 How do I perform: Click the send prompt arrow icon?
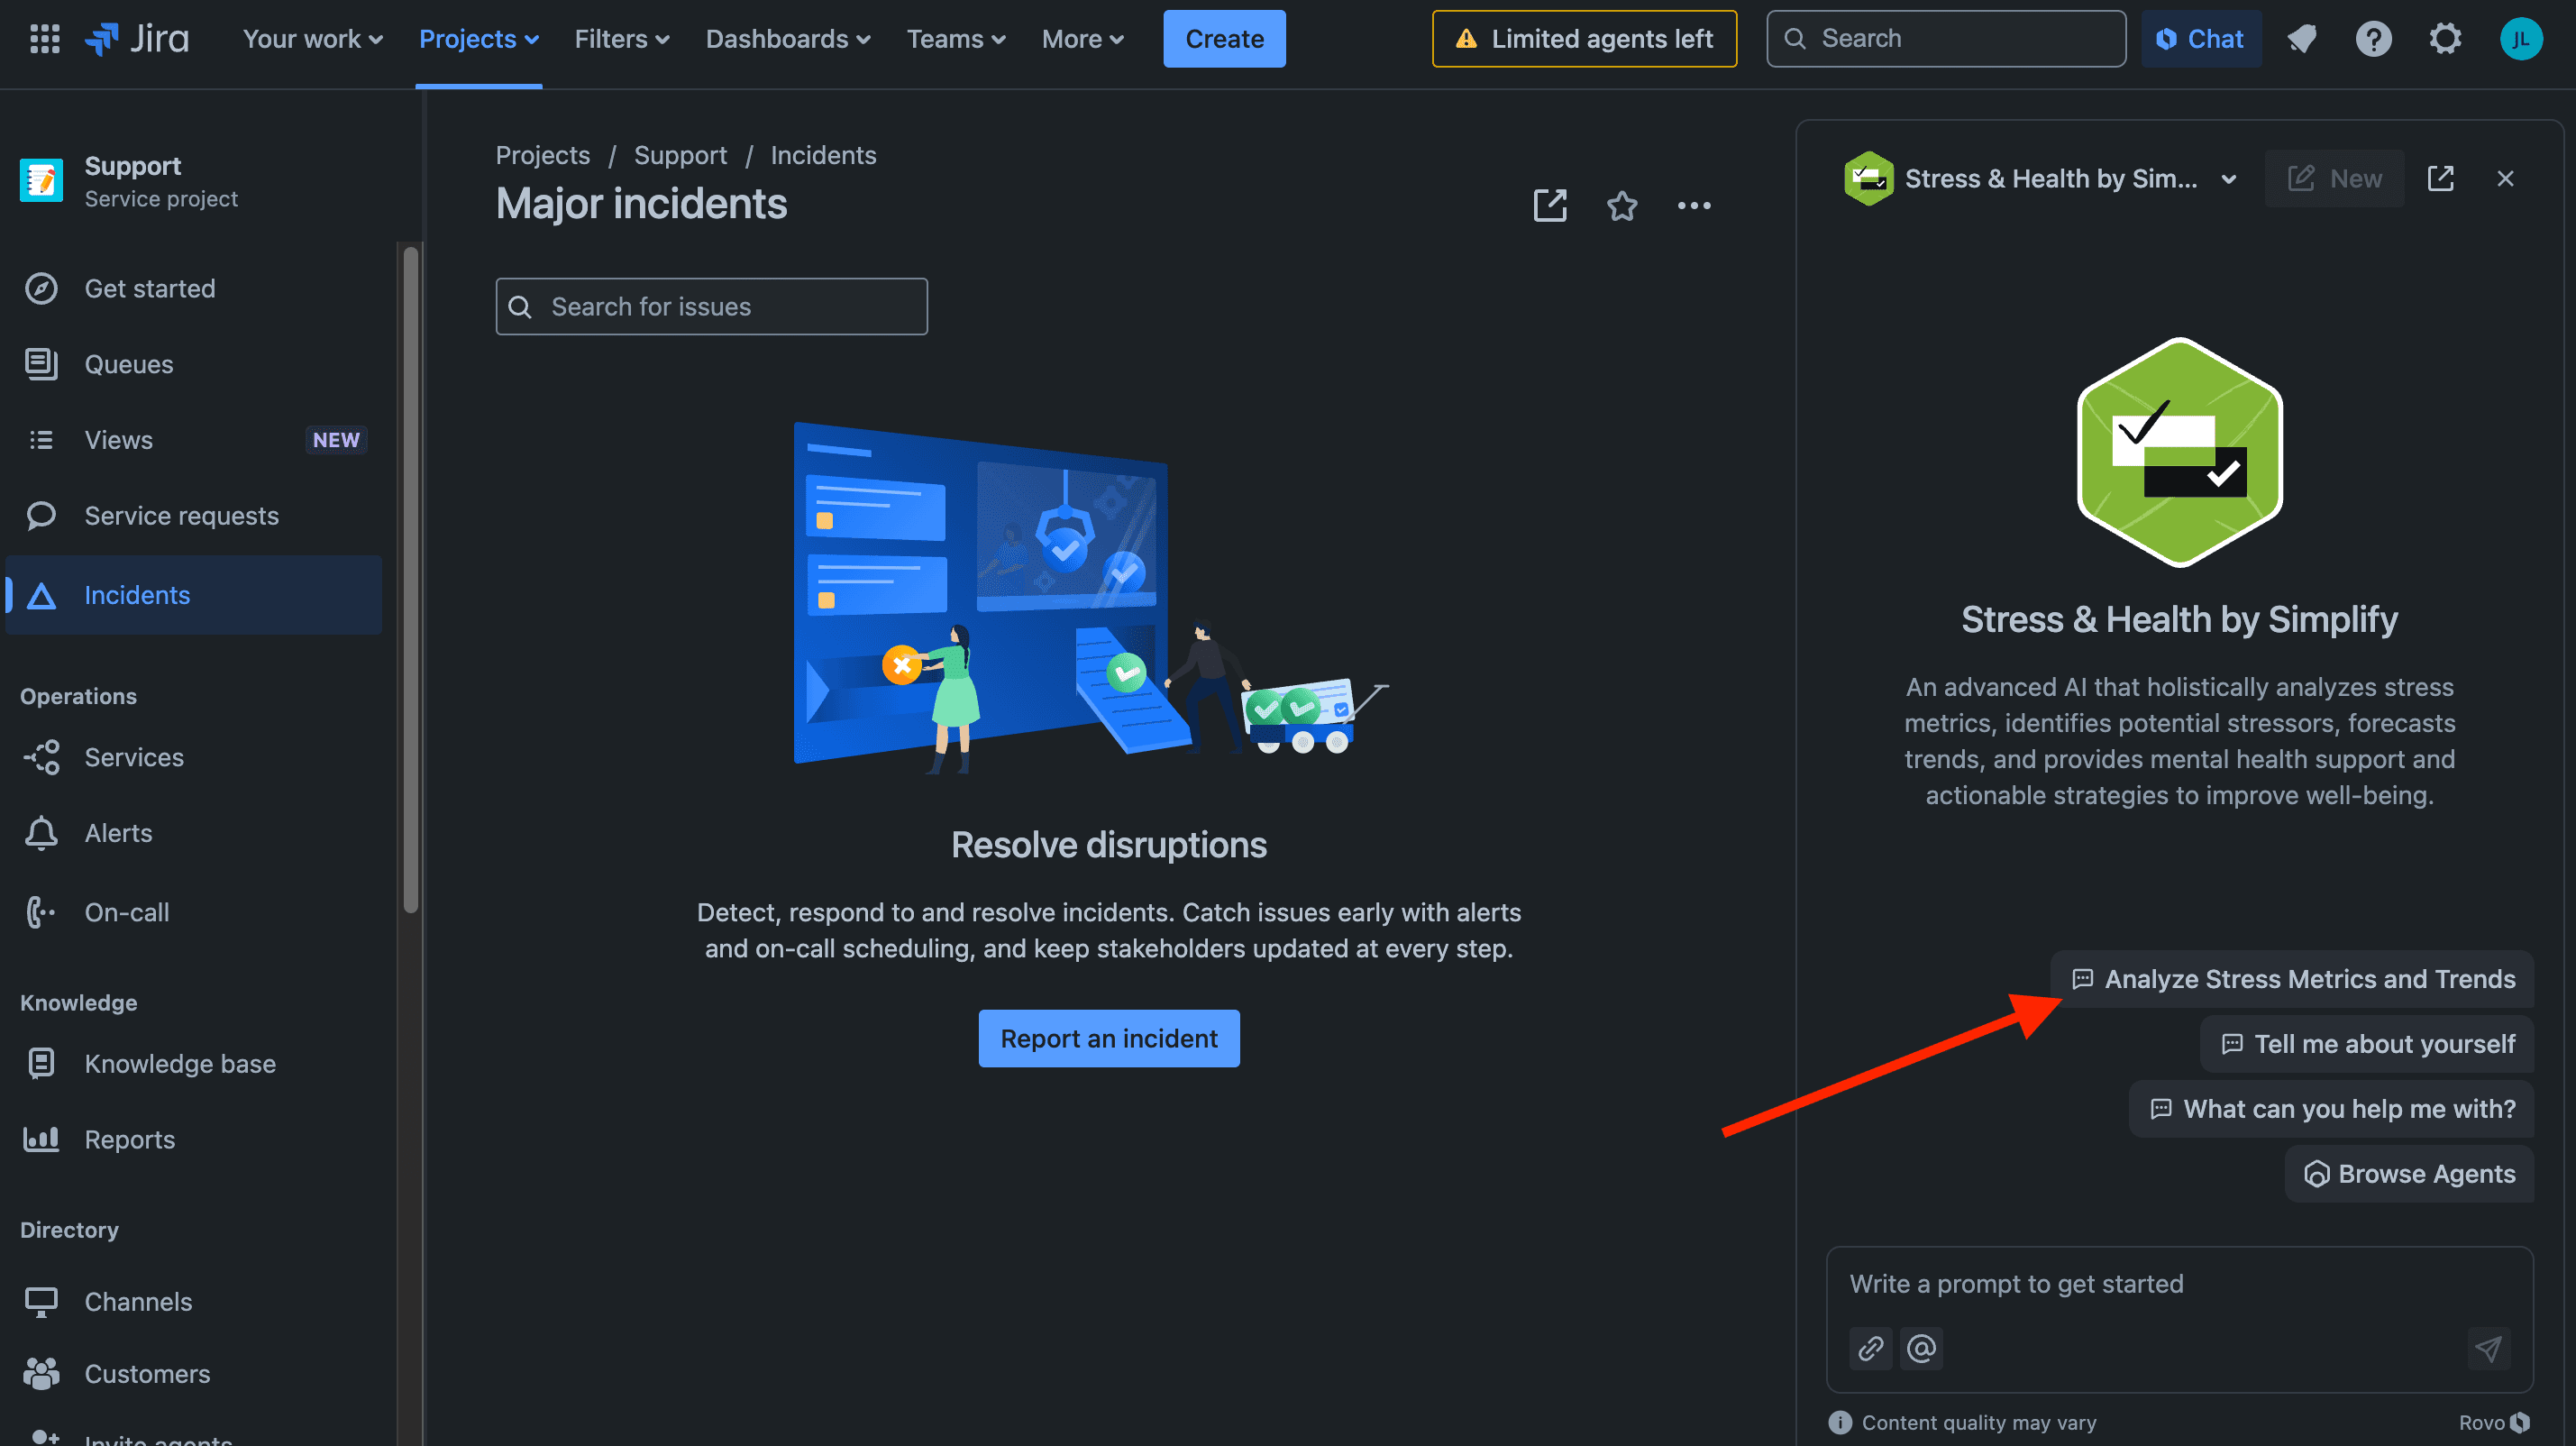coord(2488,1348)
